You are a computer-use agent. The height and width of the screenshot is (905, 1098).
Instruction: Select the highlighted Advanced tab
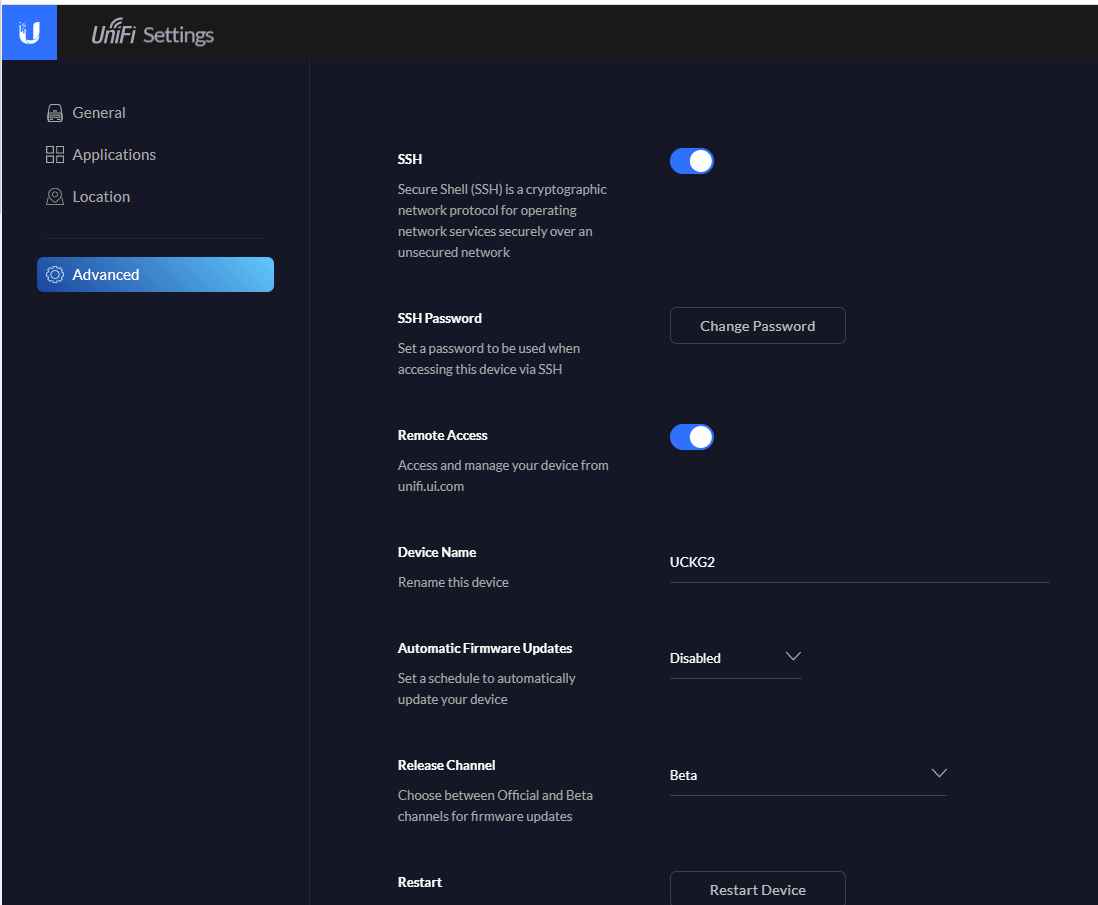click(x=155, y=275)
